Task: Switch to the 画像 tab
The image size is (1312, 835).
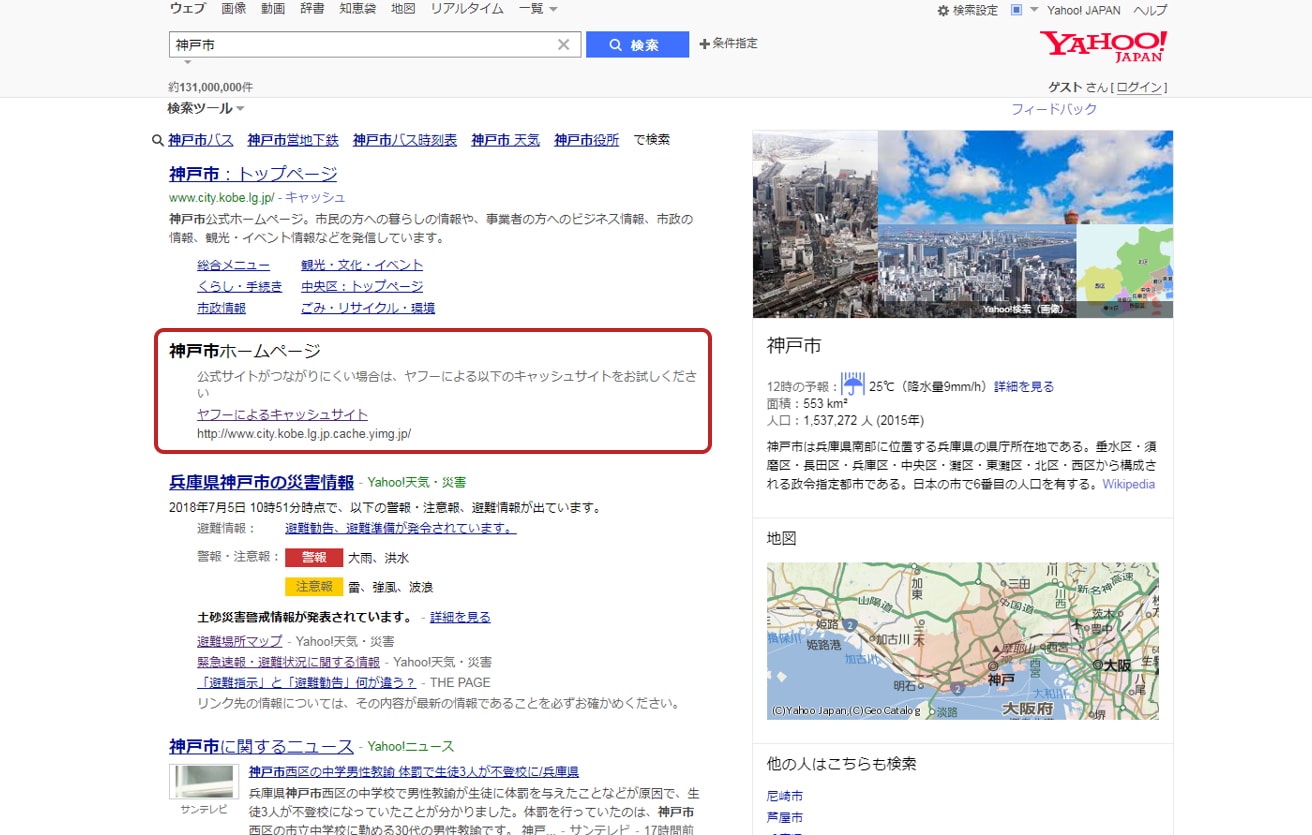Action: coord(234,9)
